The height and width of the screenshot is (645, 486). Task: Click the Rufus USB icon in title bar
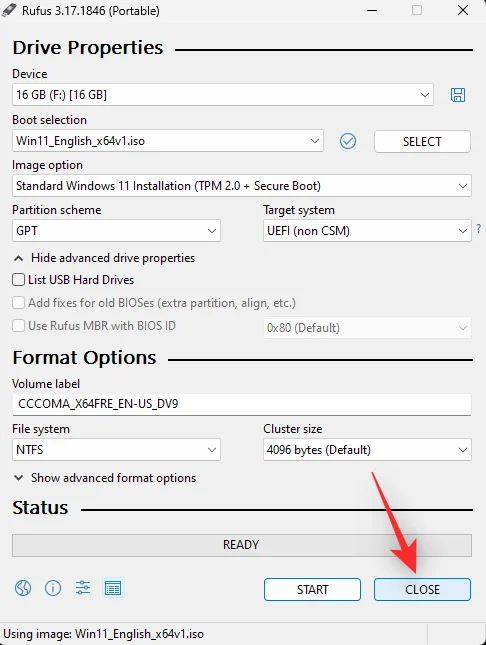coord(9,10)
